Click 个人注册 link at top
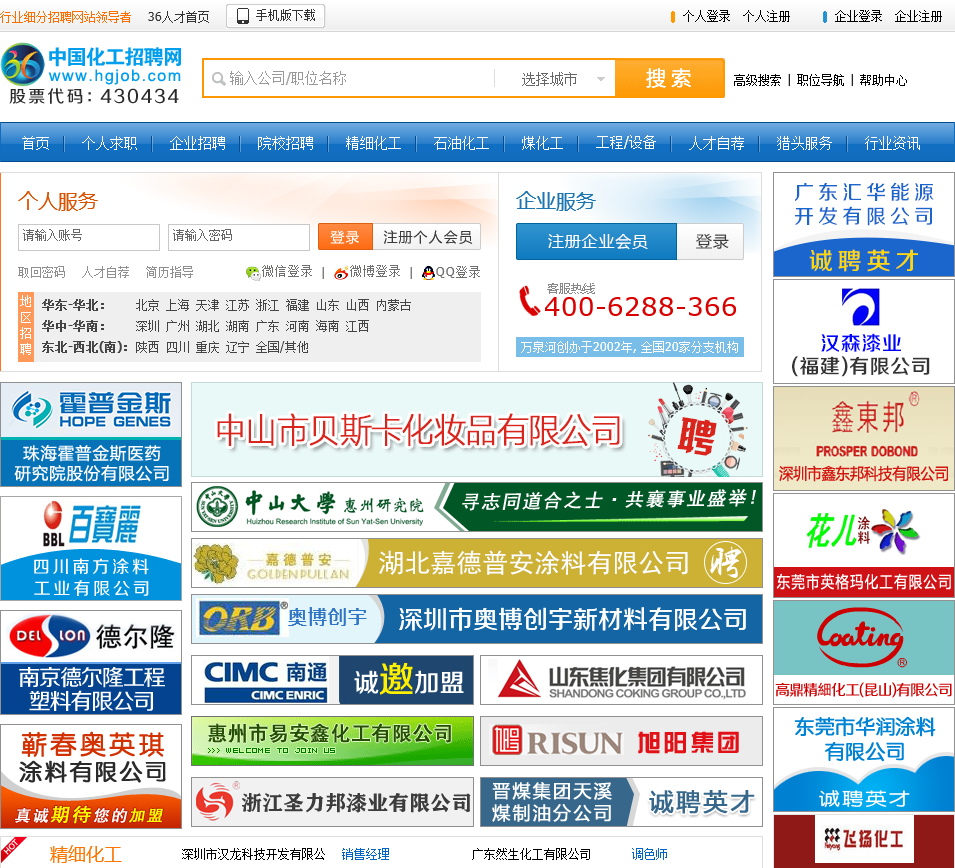 click(x=766, y=16)
